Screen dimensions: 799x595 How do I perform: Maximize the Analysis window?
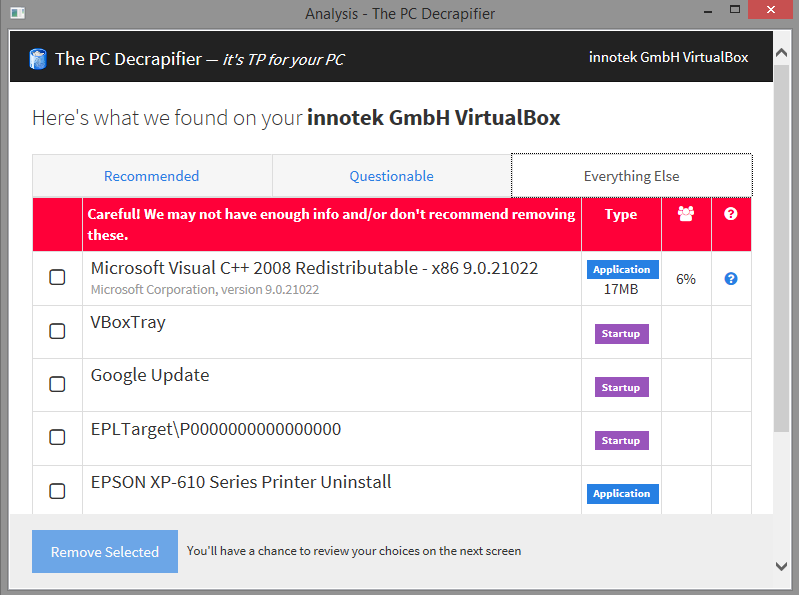tap(735, 10)
